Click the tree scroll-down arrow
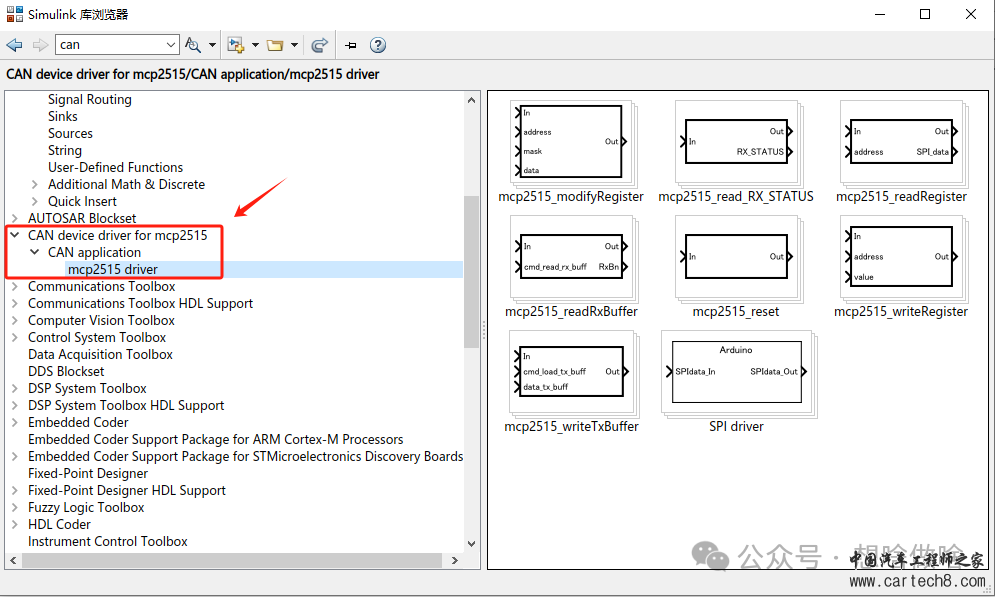This screenshot has width=995, height=597. (x=471, y=544)
